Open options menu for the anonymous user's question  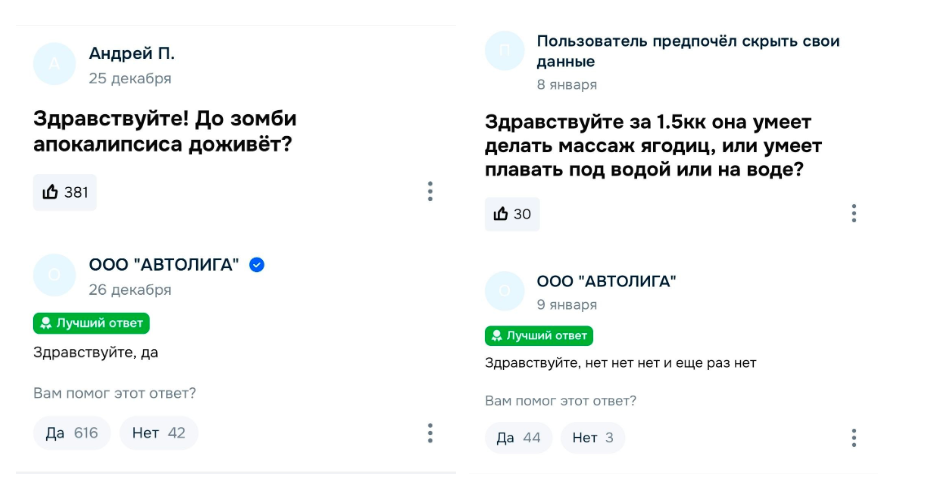point(853,213)
